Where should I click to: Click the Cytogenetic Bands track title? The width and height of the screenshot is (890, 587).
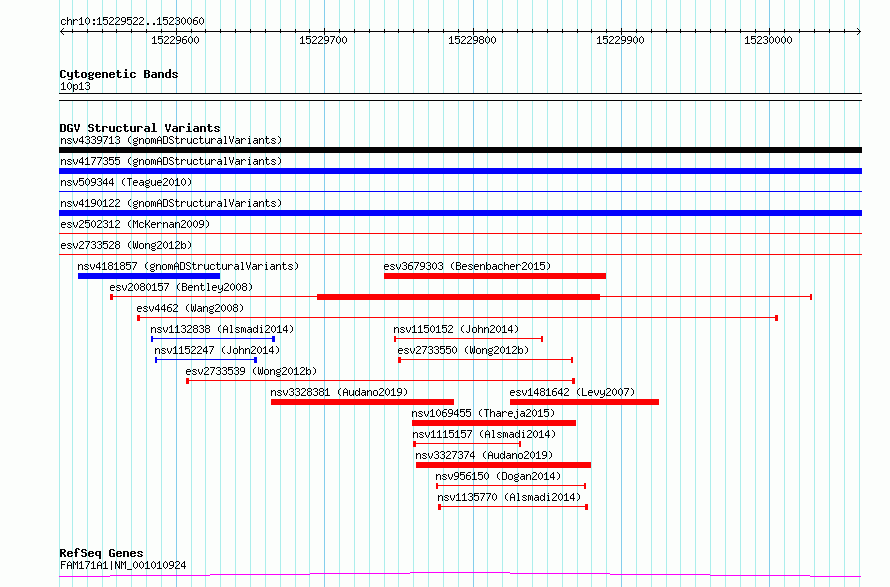[x=119, y=74]
